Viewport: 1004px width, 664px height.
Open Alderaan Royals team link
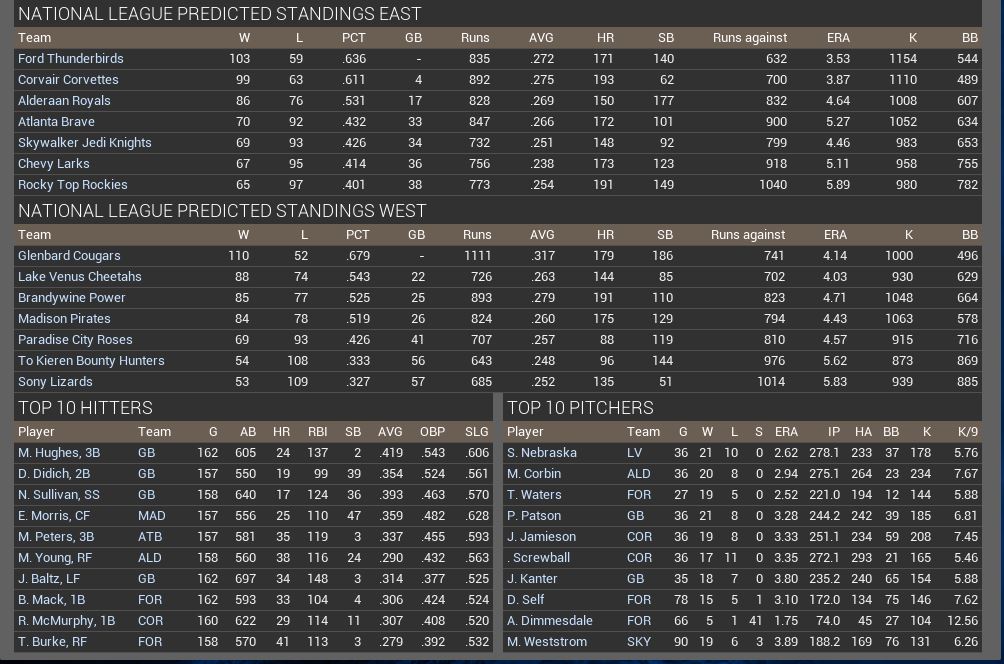(x=64, y=100)
